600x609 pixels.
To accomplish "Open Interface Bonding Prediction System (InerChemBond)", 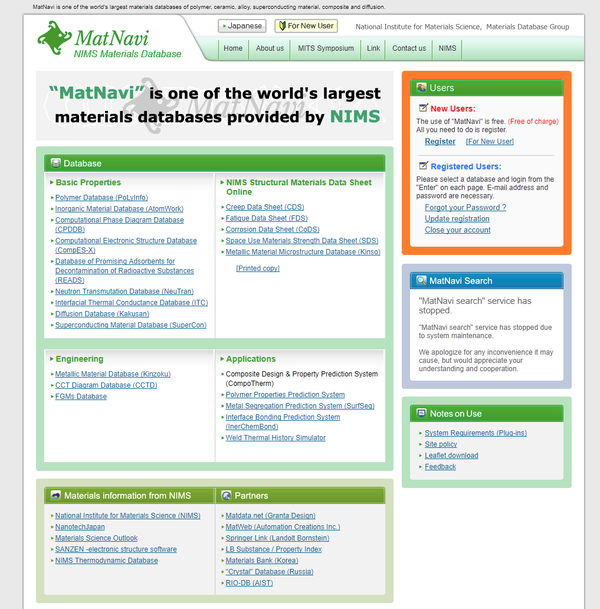I will [283, 422].
